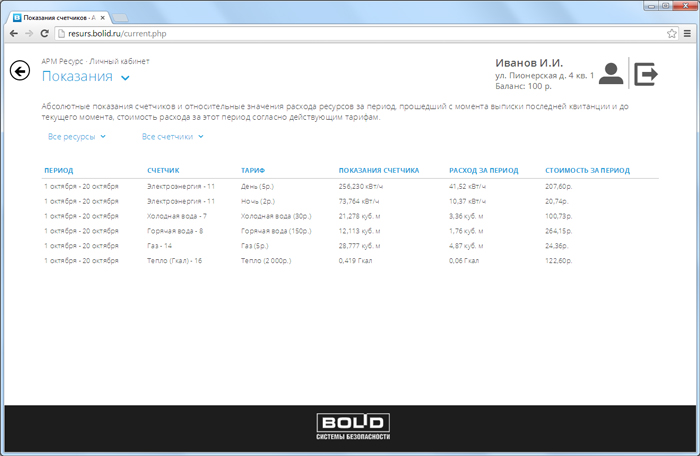This screenshot has width=700, height=456.
Task: Click the user profile avatar icon
Action: 611,74
